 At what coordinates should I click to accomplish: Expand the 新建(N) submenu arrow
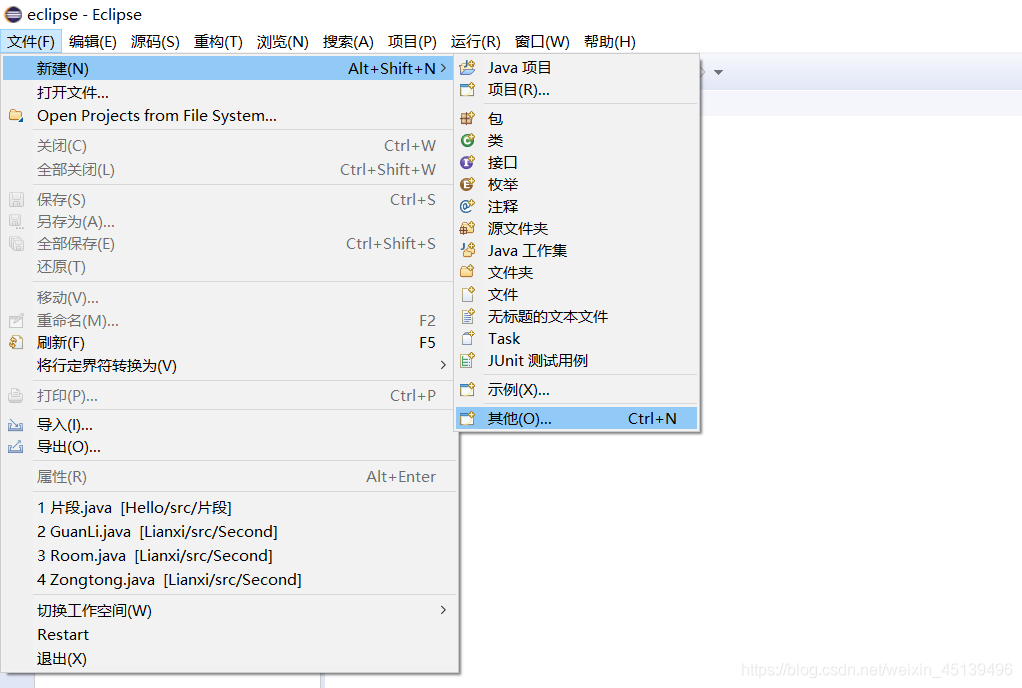[x=443, y=68]
